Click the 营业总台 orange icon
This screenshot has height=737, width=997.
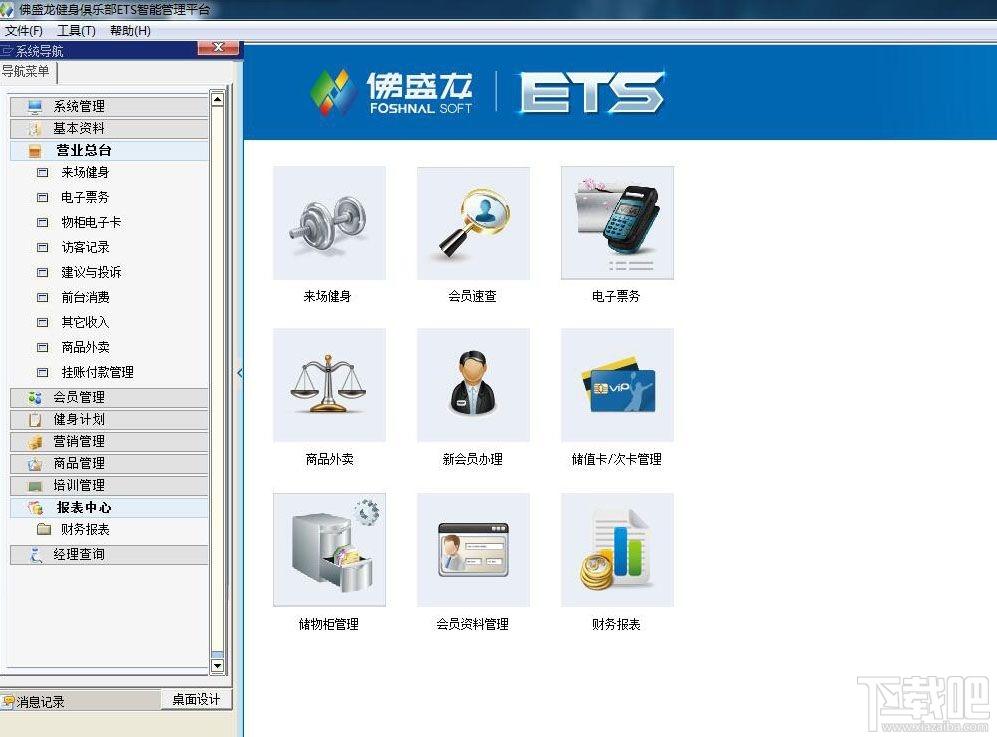[35, 151]
